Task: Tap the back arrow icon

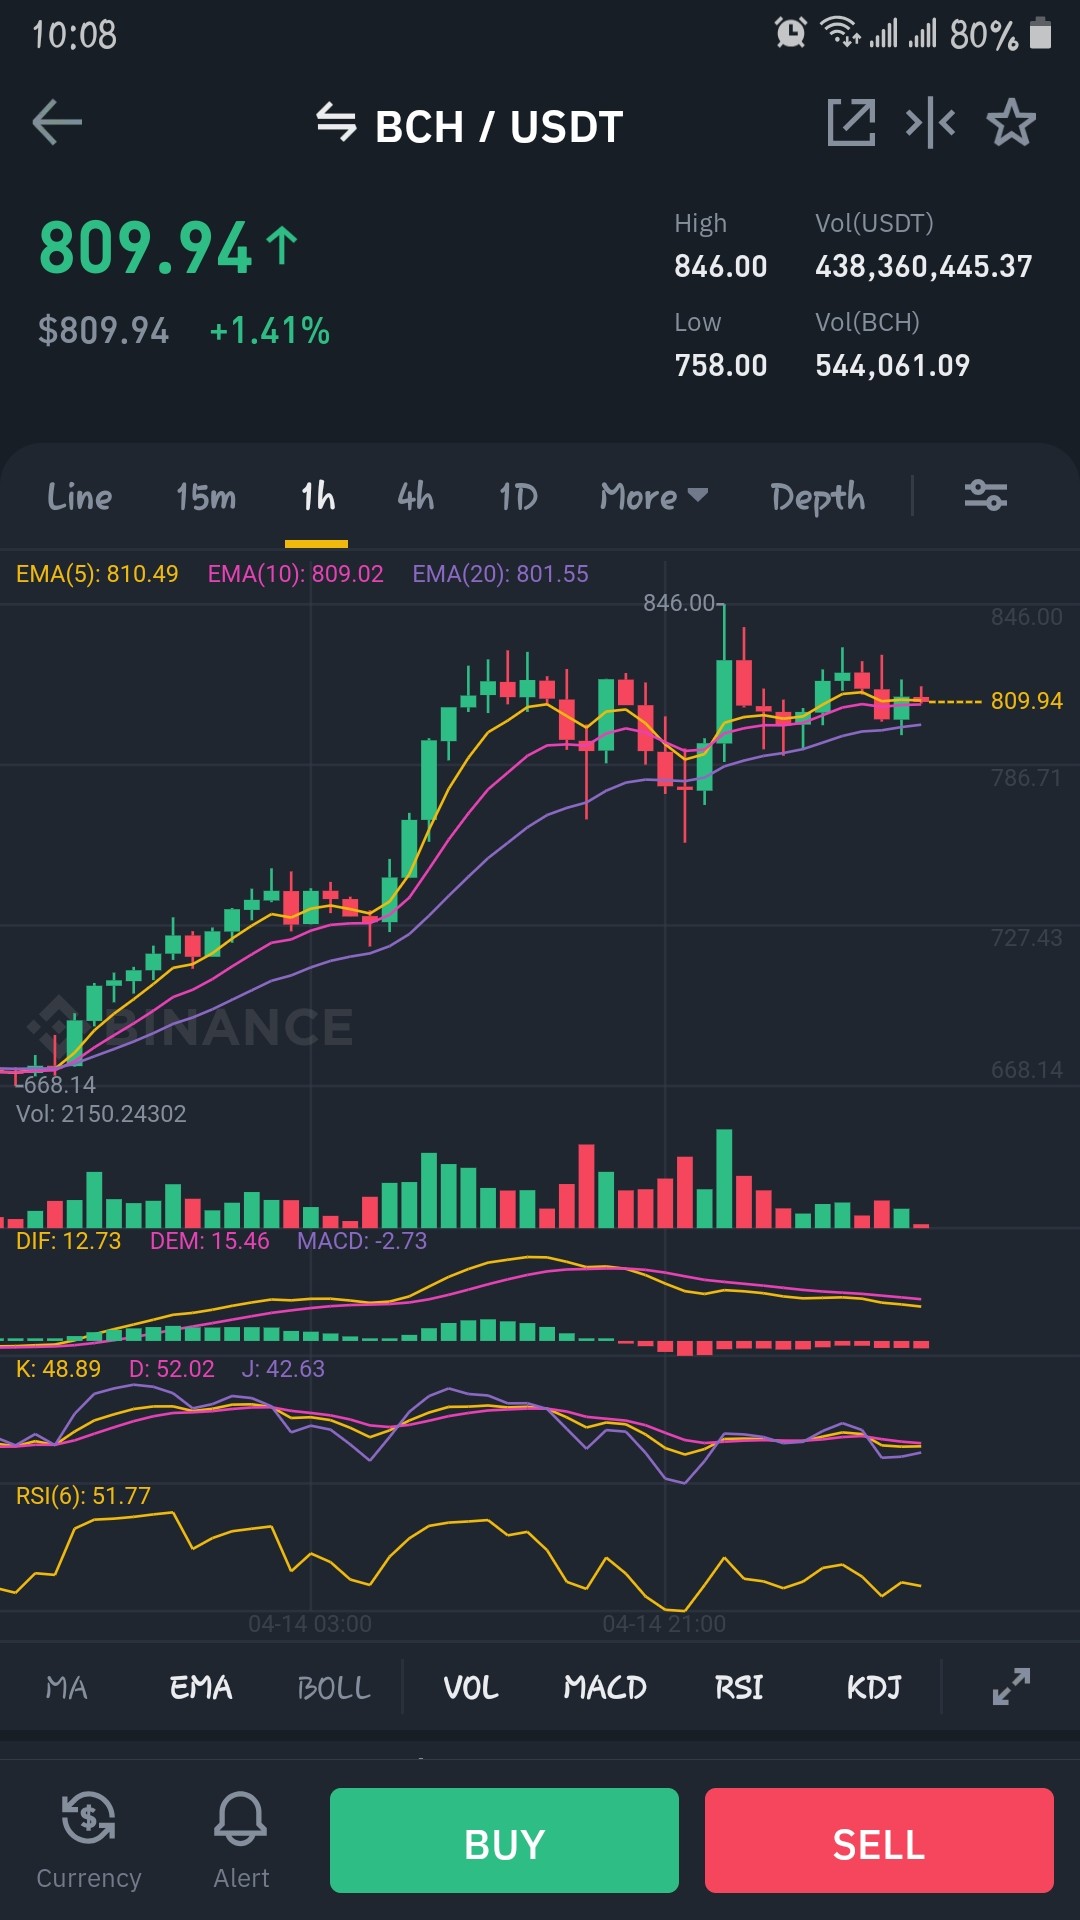Action: 57,123
